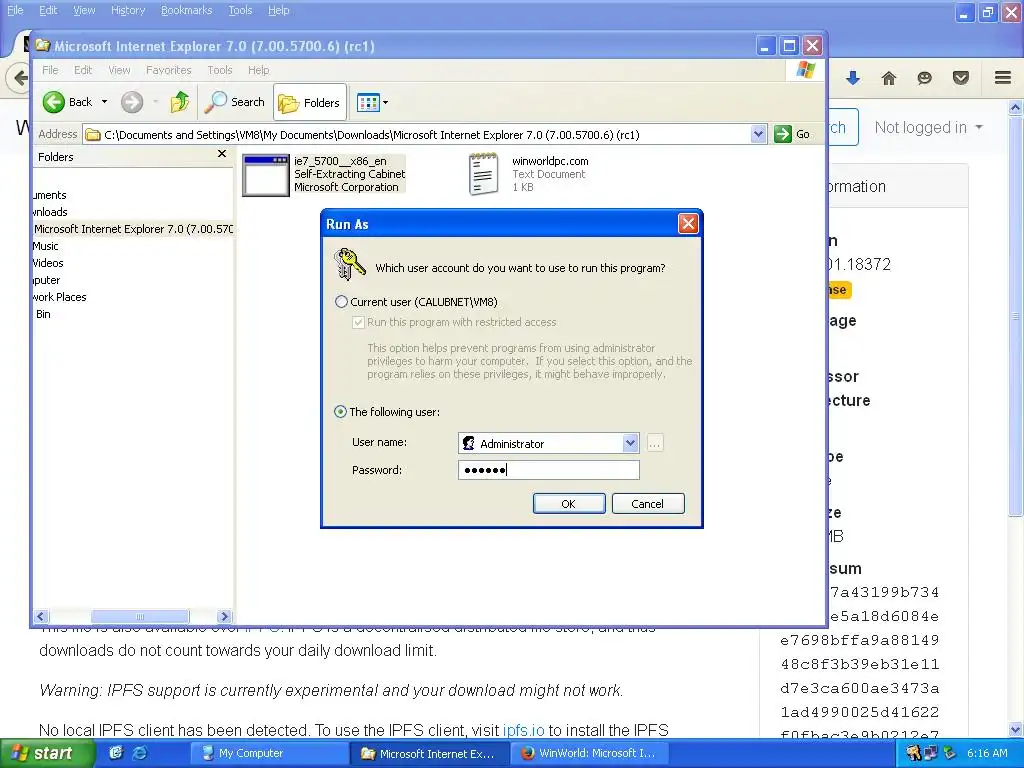
Task: Open the Explorer View menu
Action: tap(119, 70)
